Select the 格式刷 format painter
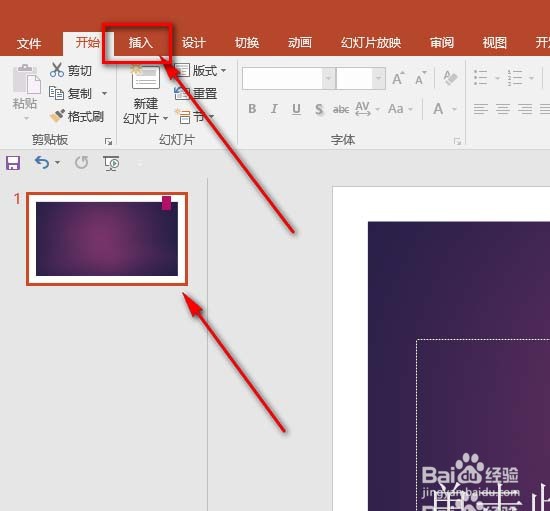Viewport: 550px width, 511px height. click(x=76, y=116)
